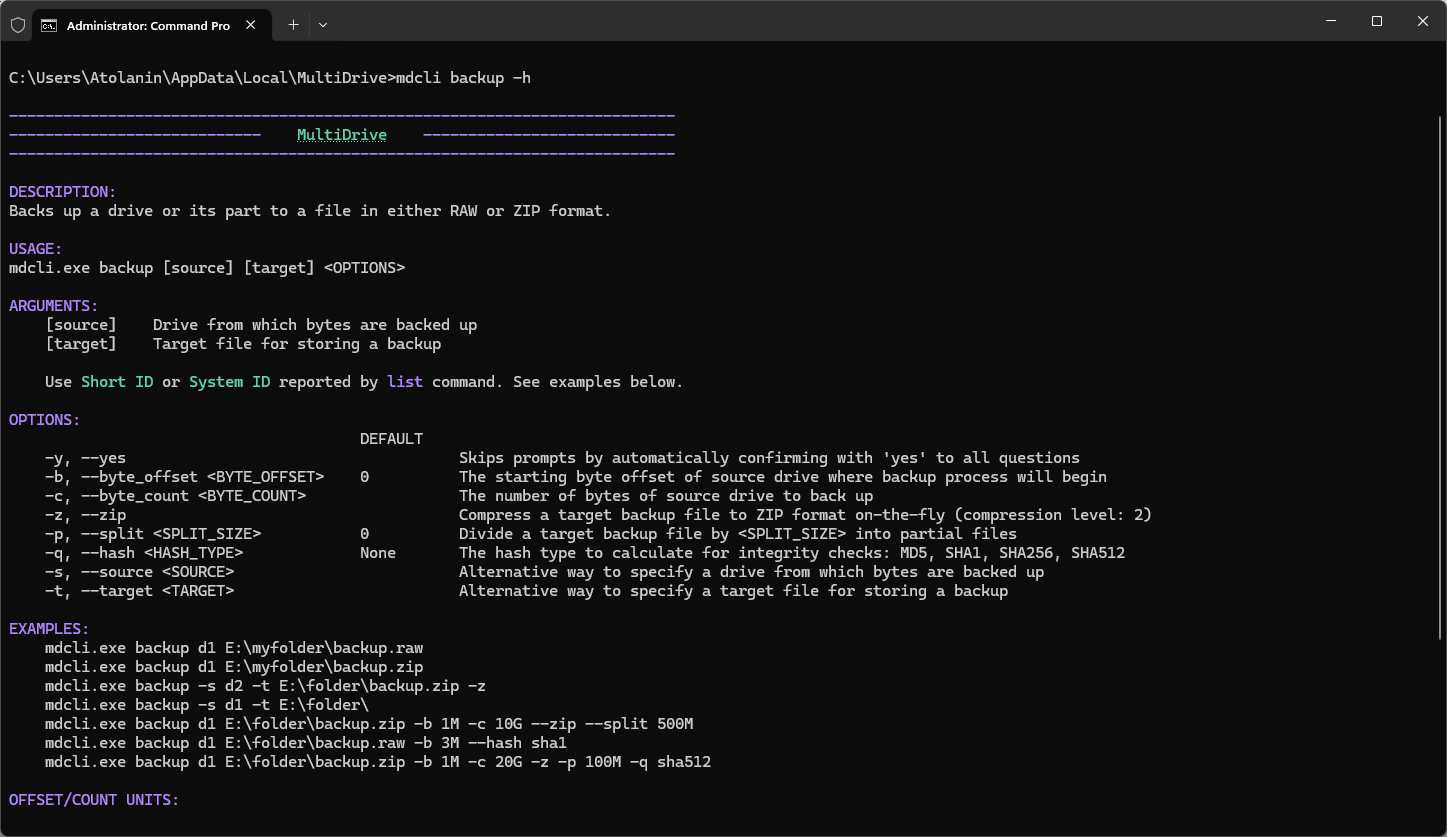Click the green 'System ID' text
This screenshot has height=837, width=1447.
pos(229,382)
